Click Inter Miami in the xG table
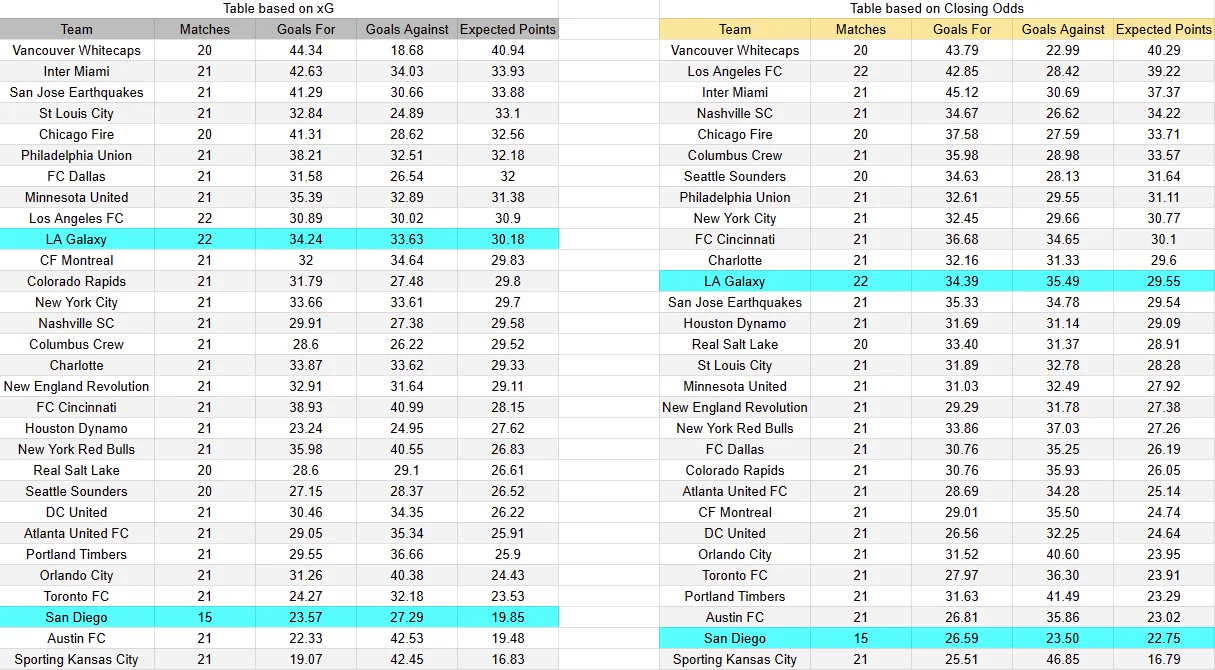 76,71
